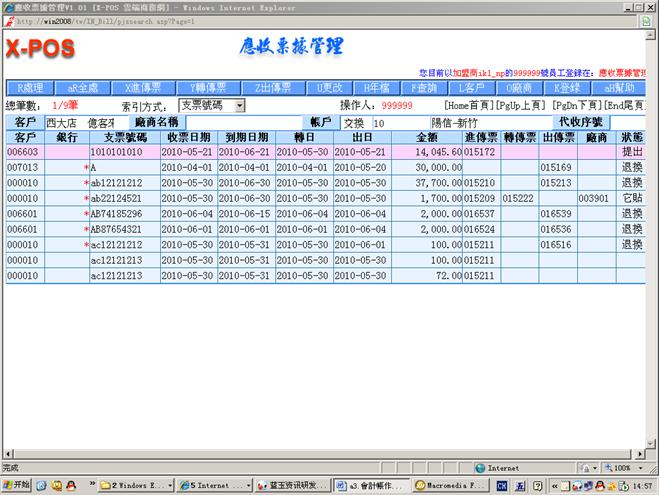Expand the 索引方式 dropdown
This screenshot has height=495, width=659.
pyautogui.click(x=239, y=105)
